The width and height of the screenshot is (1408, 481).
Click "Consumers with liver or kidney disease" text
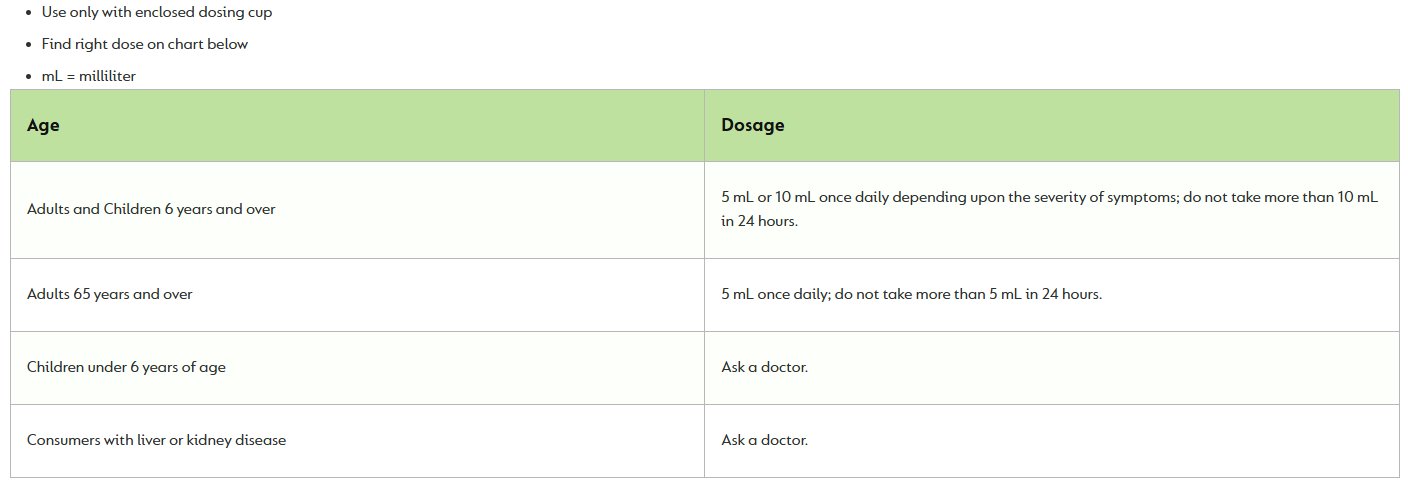tap(156, 440)
